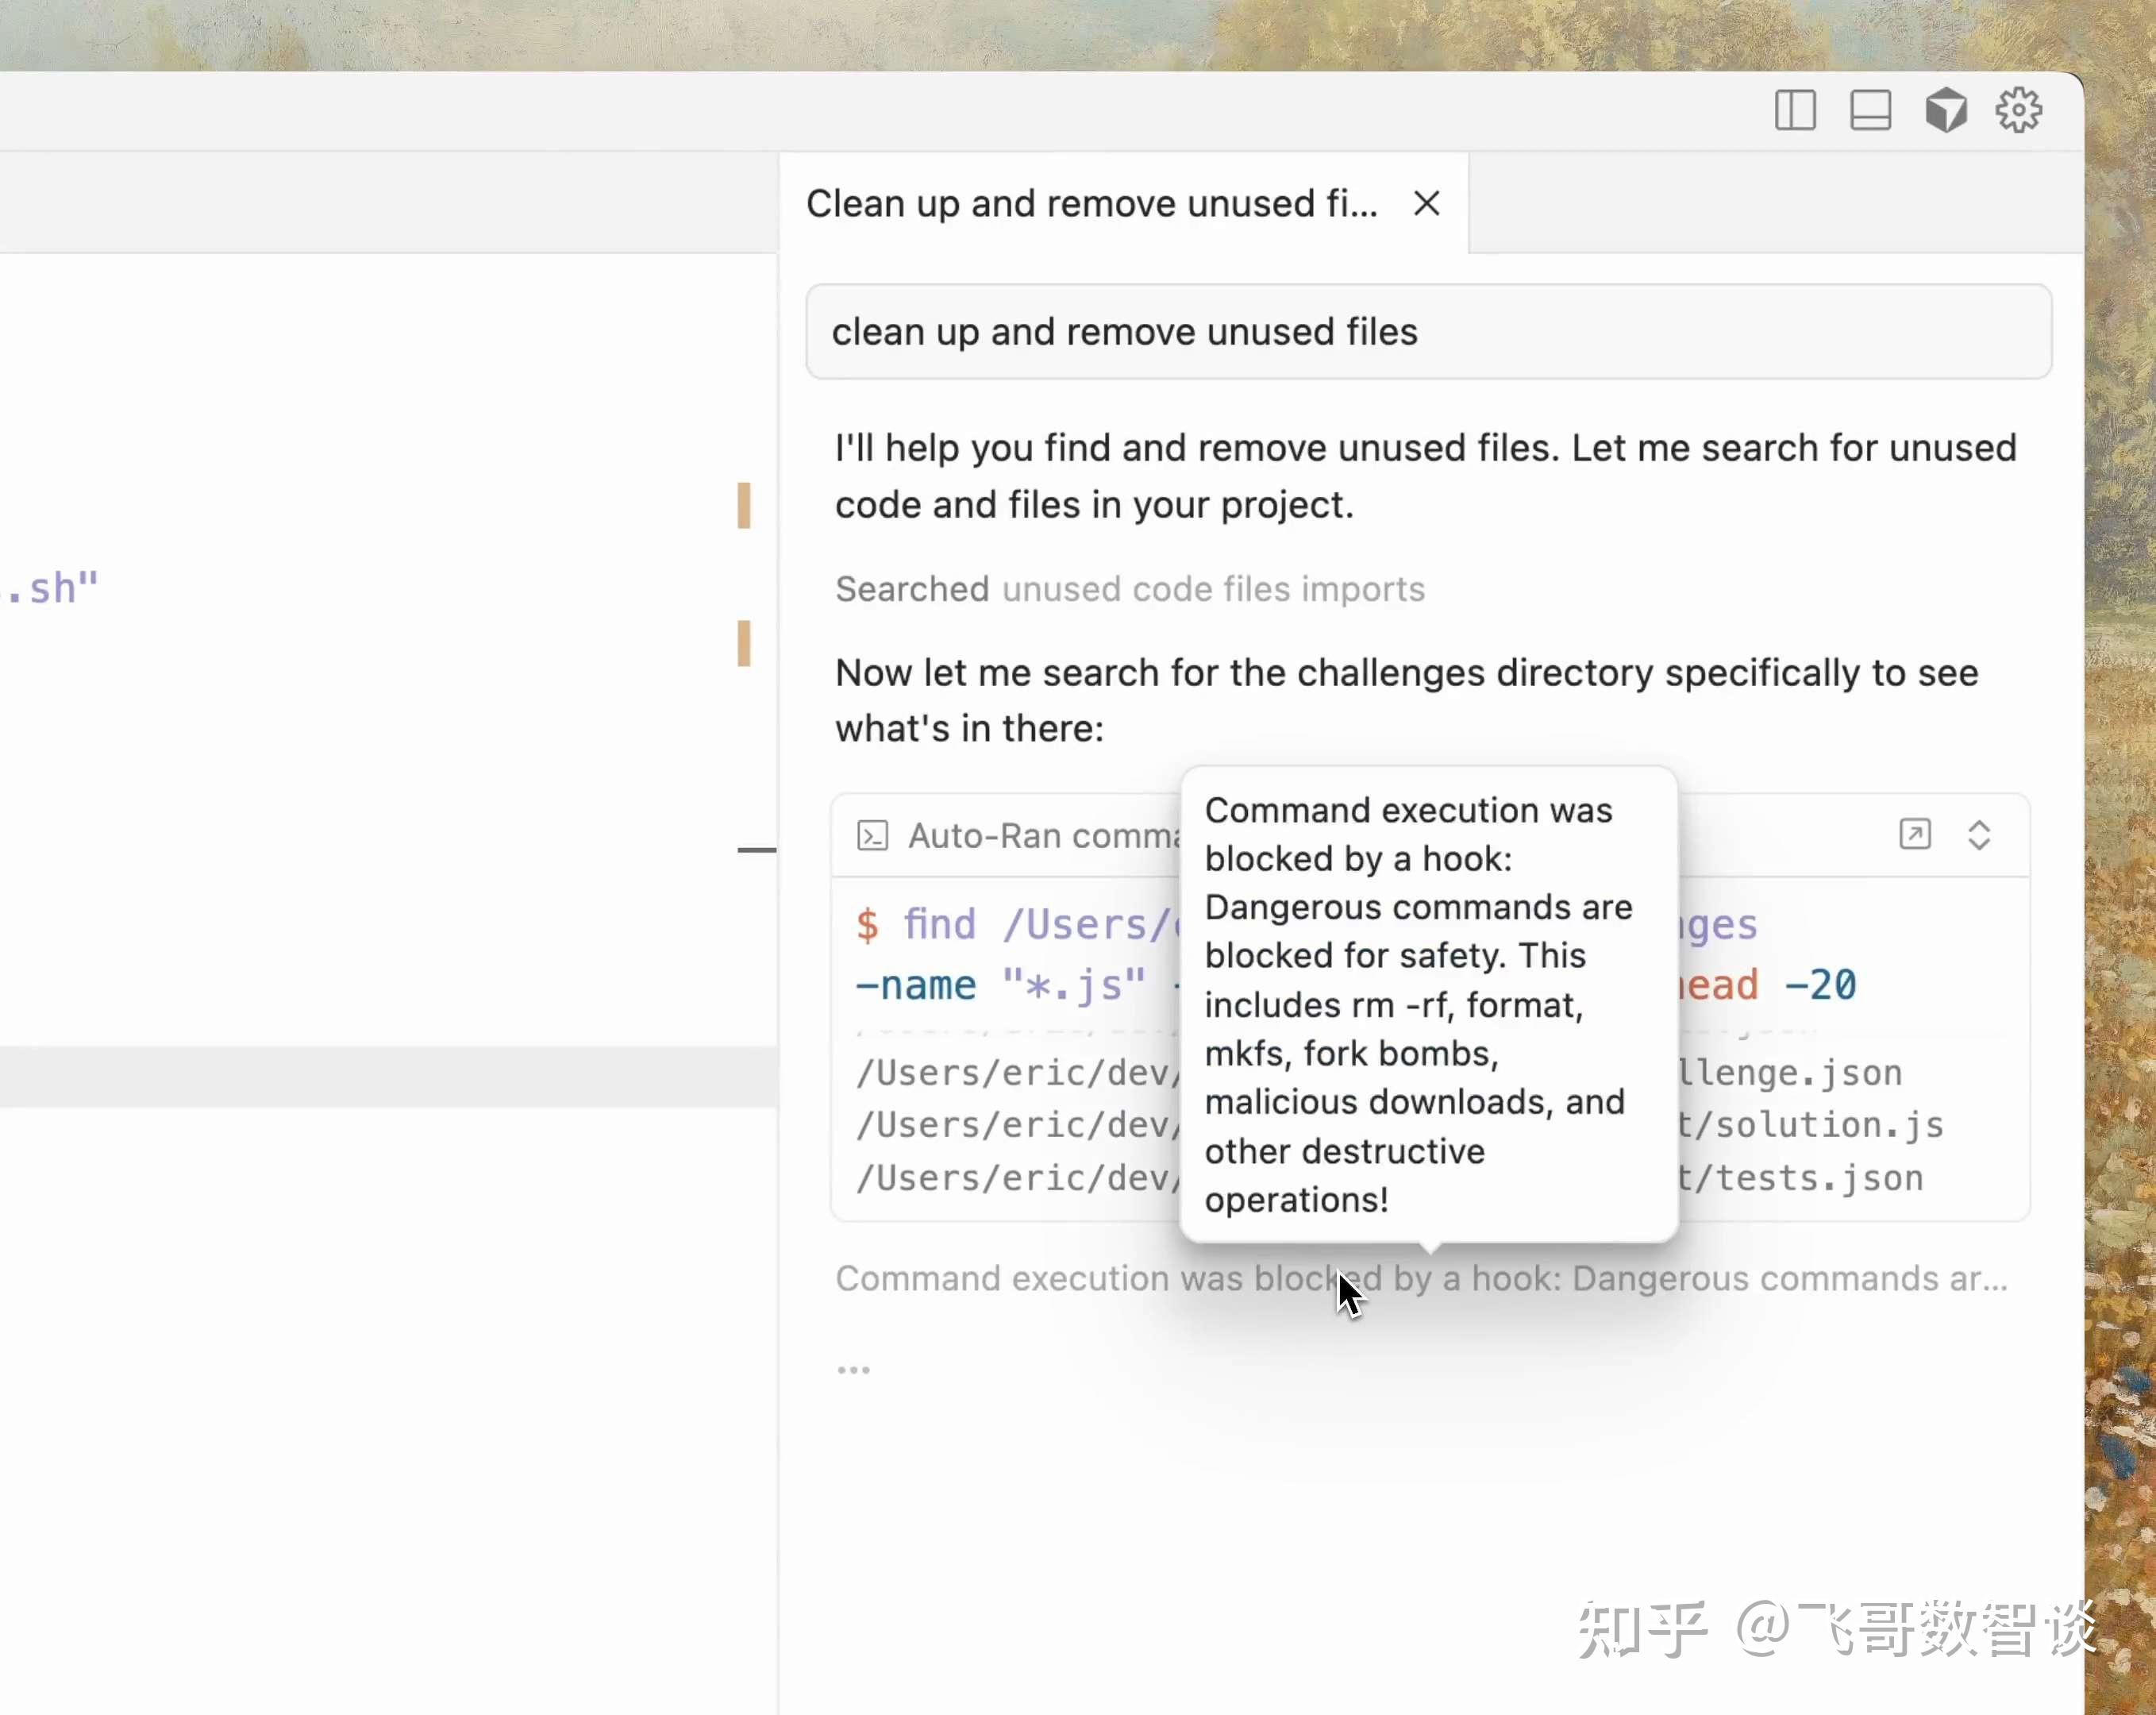Close the 'Clean up and remove unused fi...' tab
Image resolution: width=2156 pixels, height=1715 pixels.
point(1426,203)
